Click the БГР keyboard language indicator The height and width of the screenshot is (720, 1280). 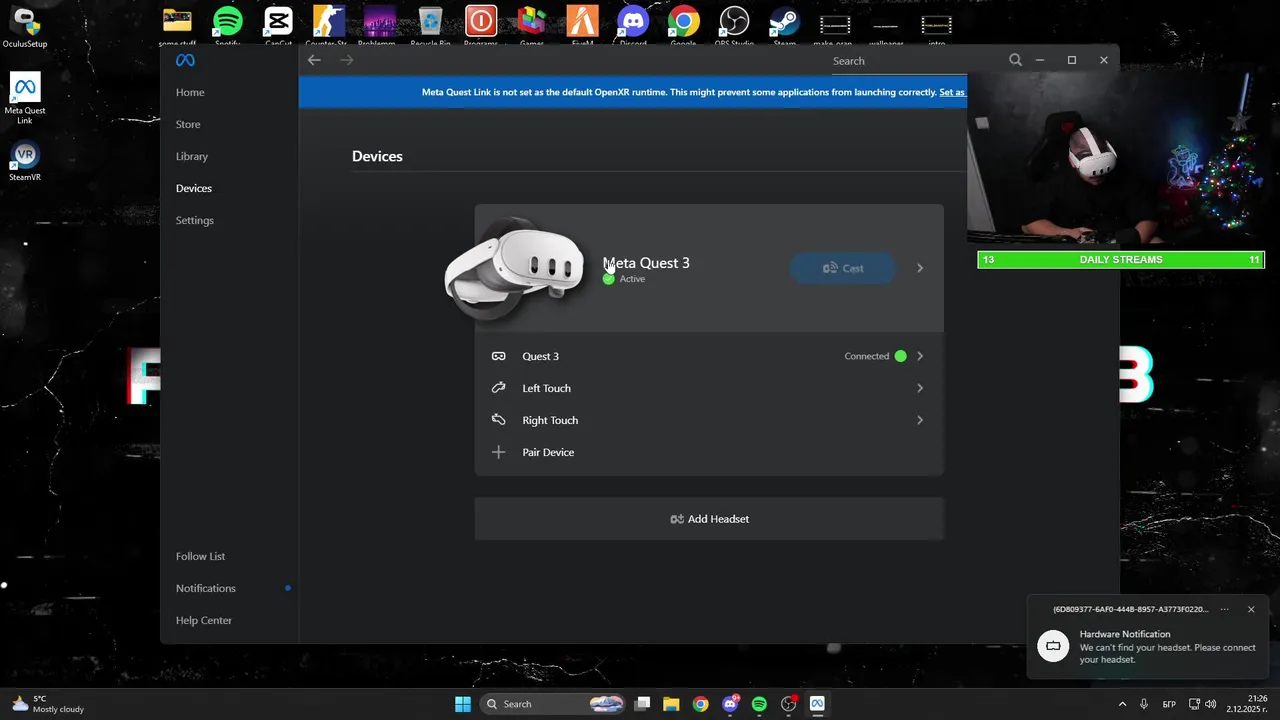(x=1169, y=704)
